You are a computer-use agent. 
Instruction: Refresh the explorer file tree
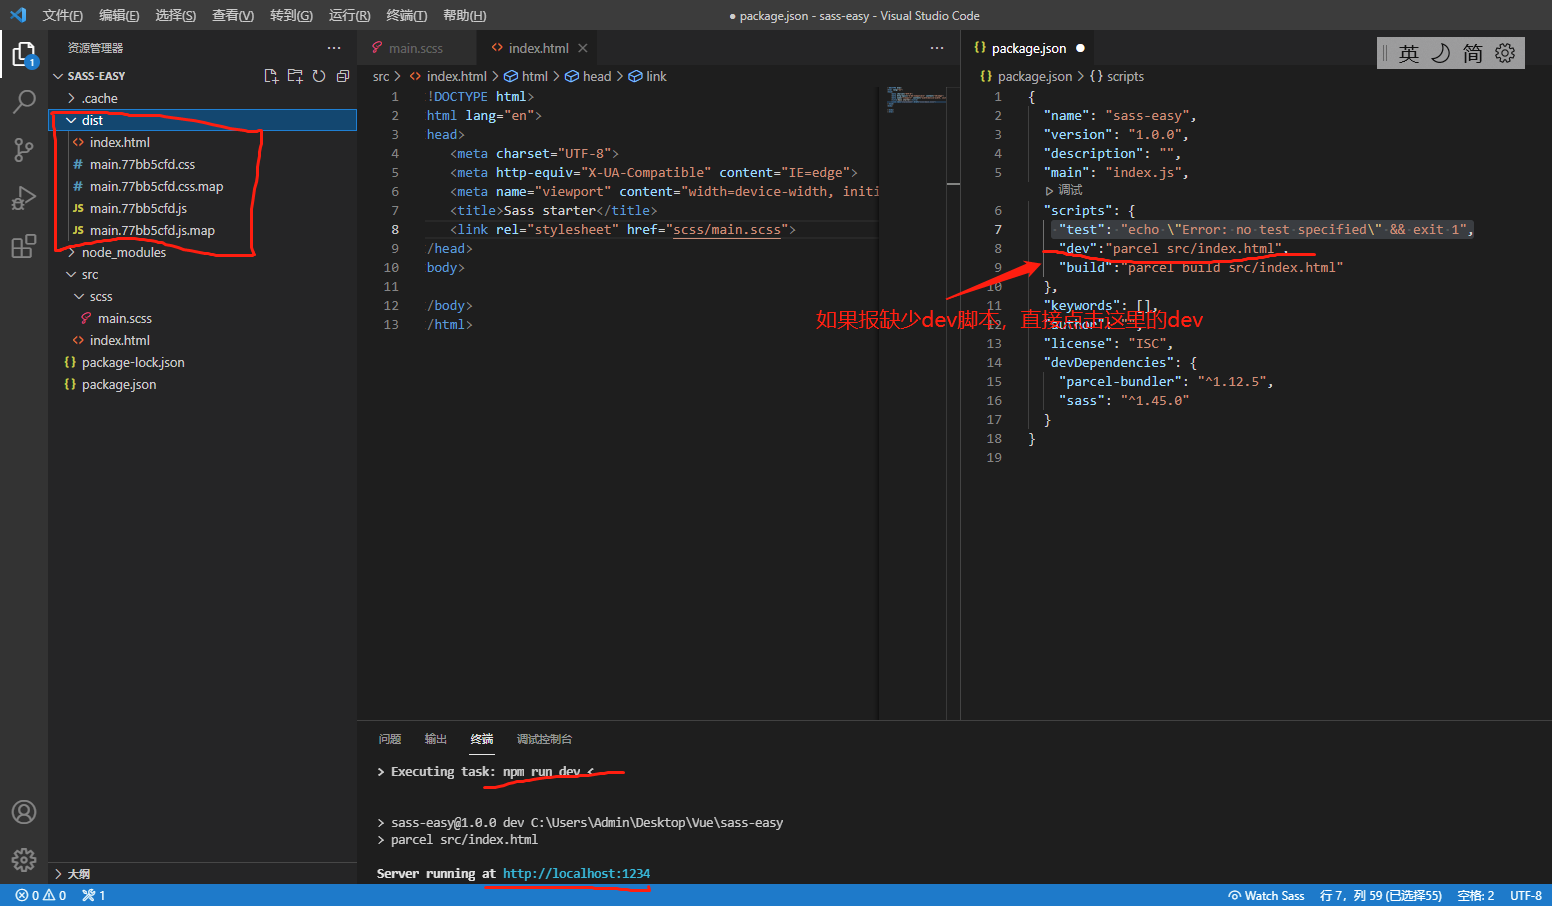319,76
